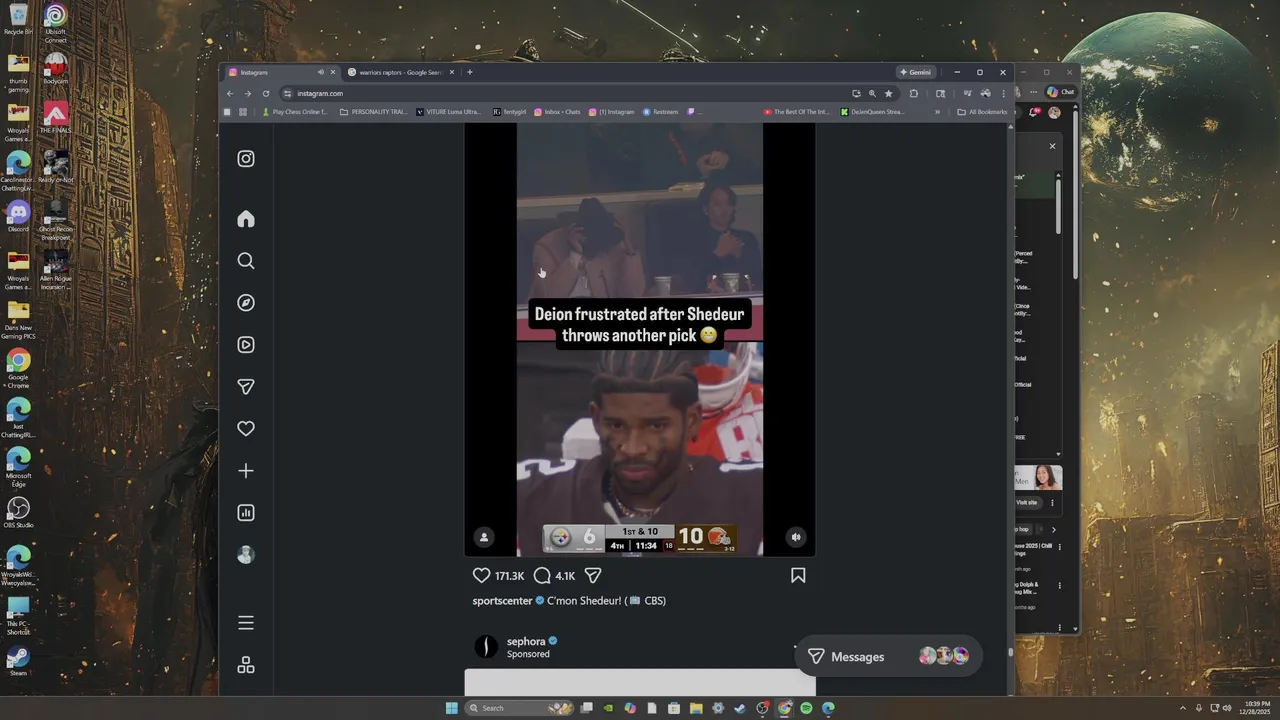1280x720 pixels.
Task: Open Steam from the taskbar
Action: [x=740, y=708]
